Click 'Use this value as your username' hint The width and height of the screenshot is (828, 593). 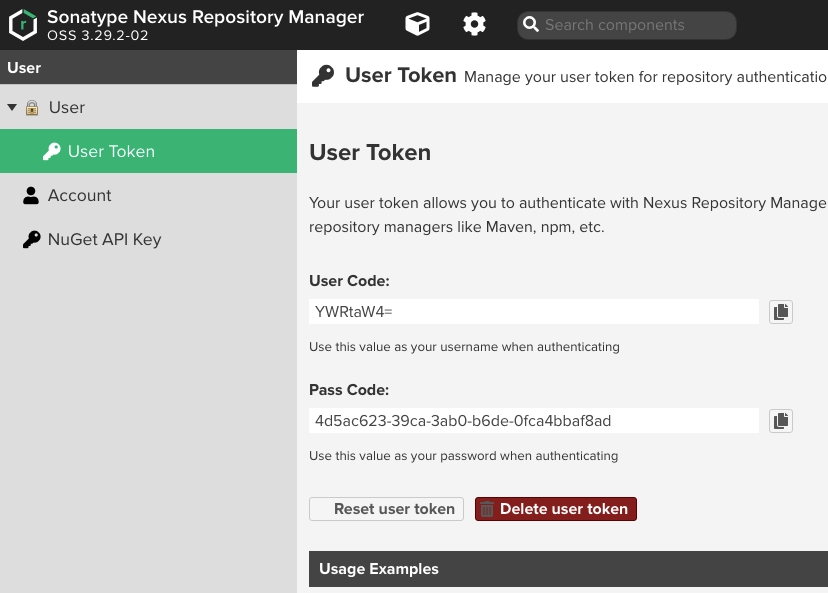(x=464, y=347)
